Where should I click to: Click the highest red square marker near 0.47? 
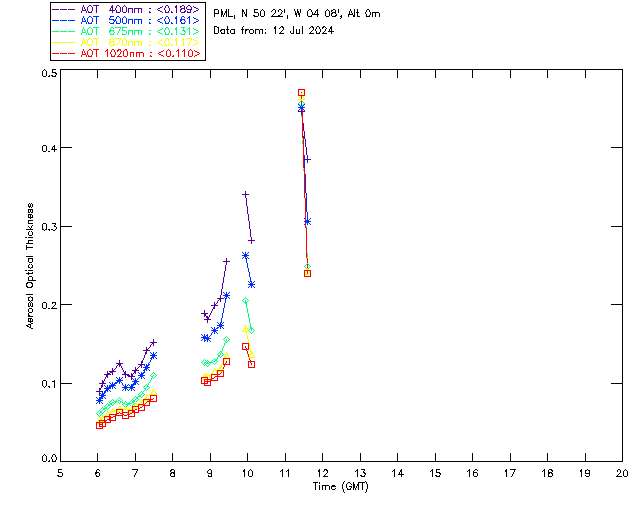click(301, 93)
